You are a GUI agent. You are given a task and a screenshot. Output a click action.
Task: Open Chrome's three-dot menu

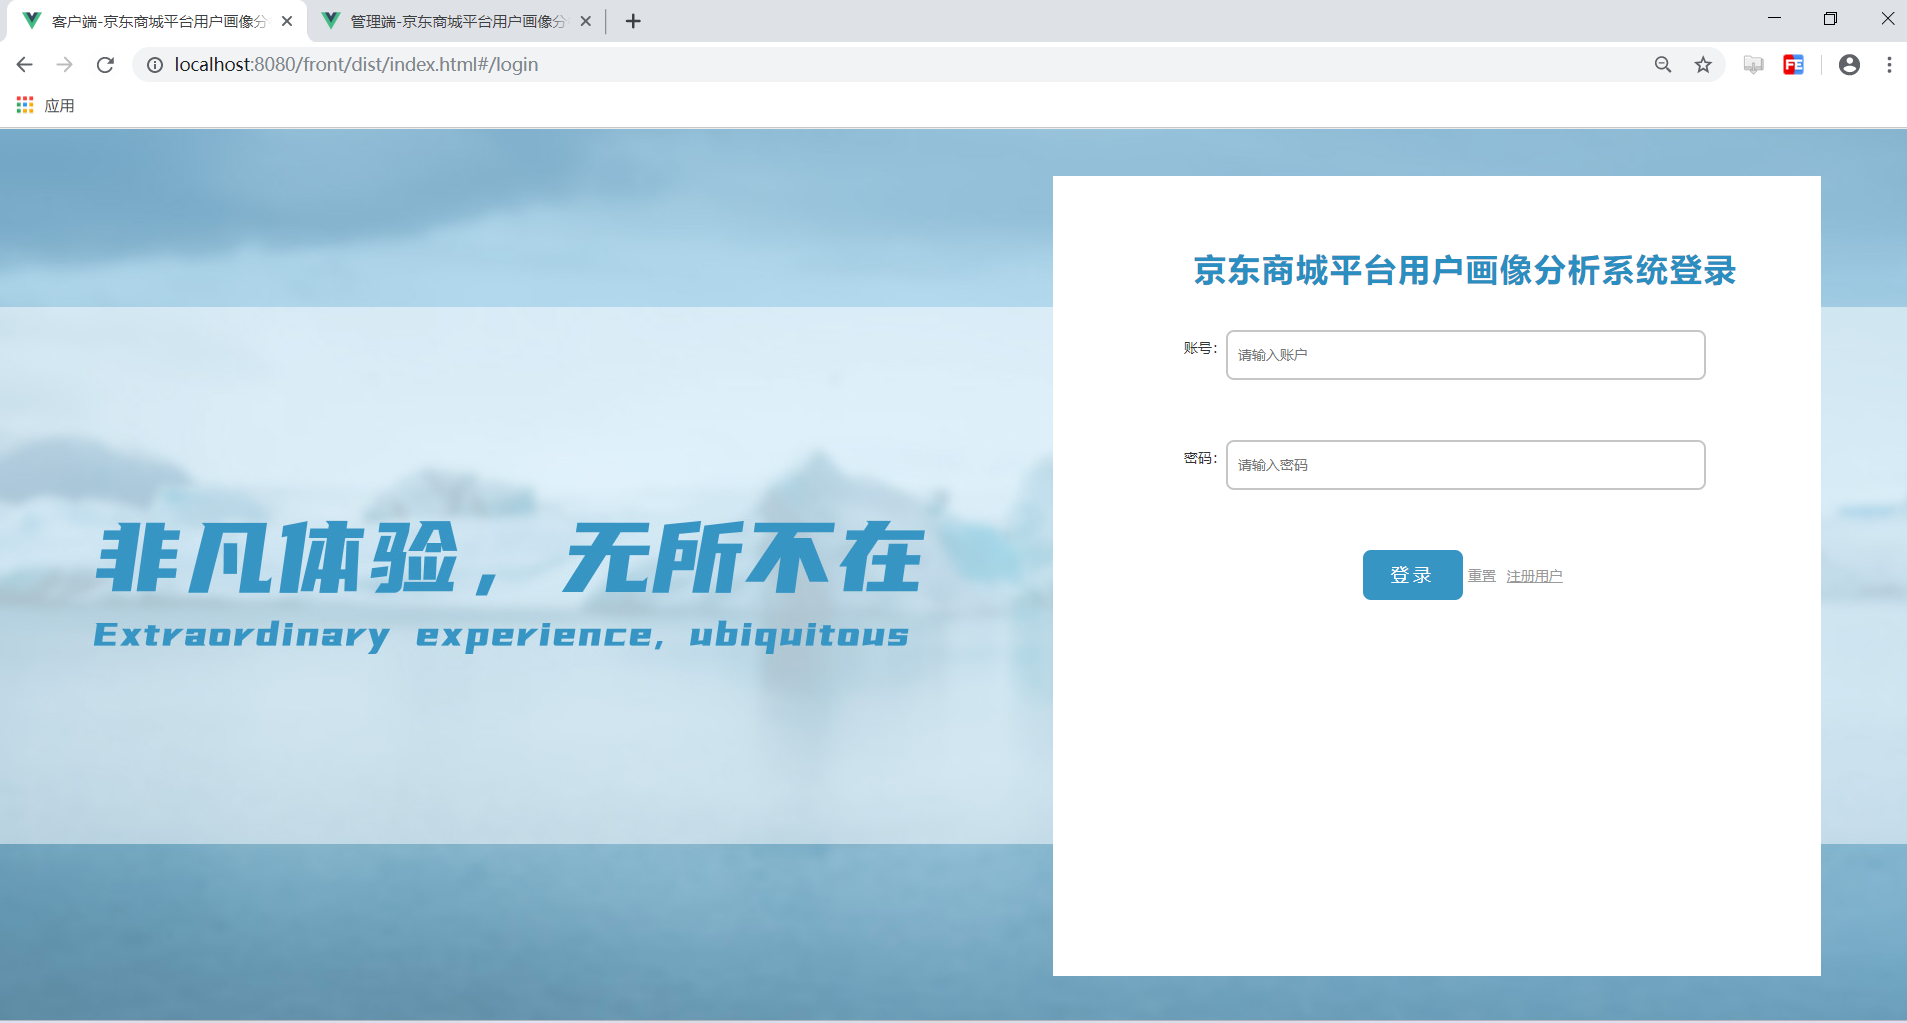(1889, 65)
